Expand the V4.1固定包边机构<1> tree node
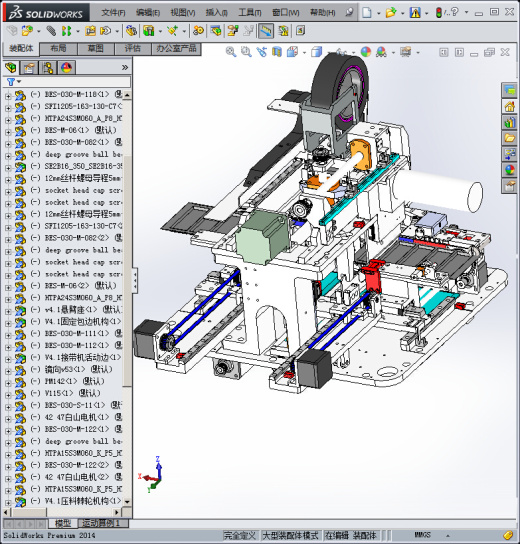This screenshot has width=520, height=544. (8, 323)
